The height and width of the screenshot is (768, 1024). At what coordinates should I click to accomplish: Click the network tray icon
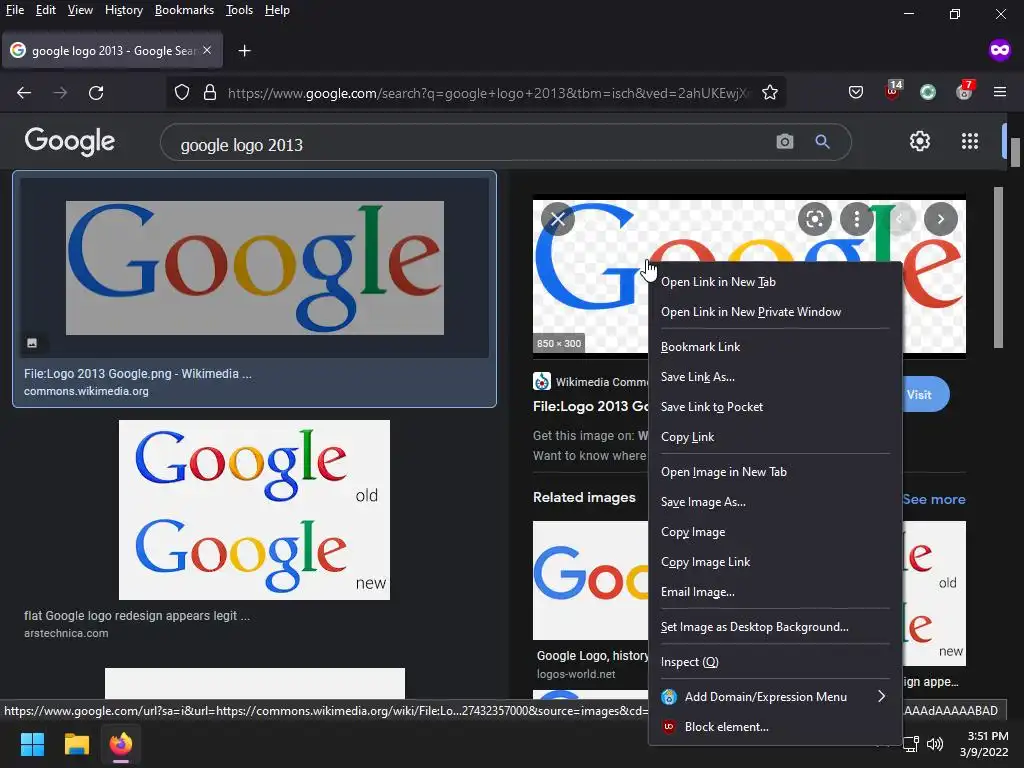(x=911, y=744)
